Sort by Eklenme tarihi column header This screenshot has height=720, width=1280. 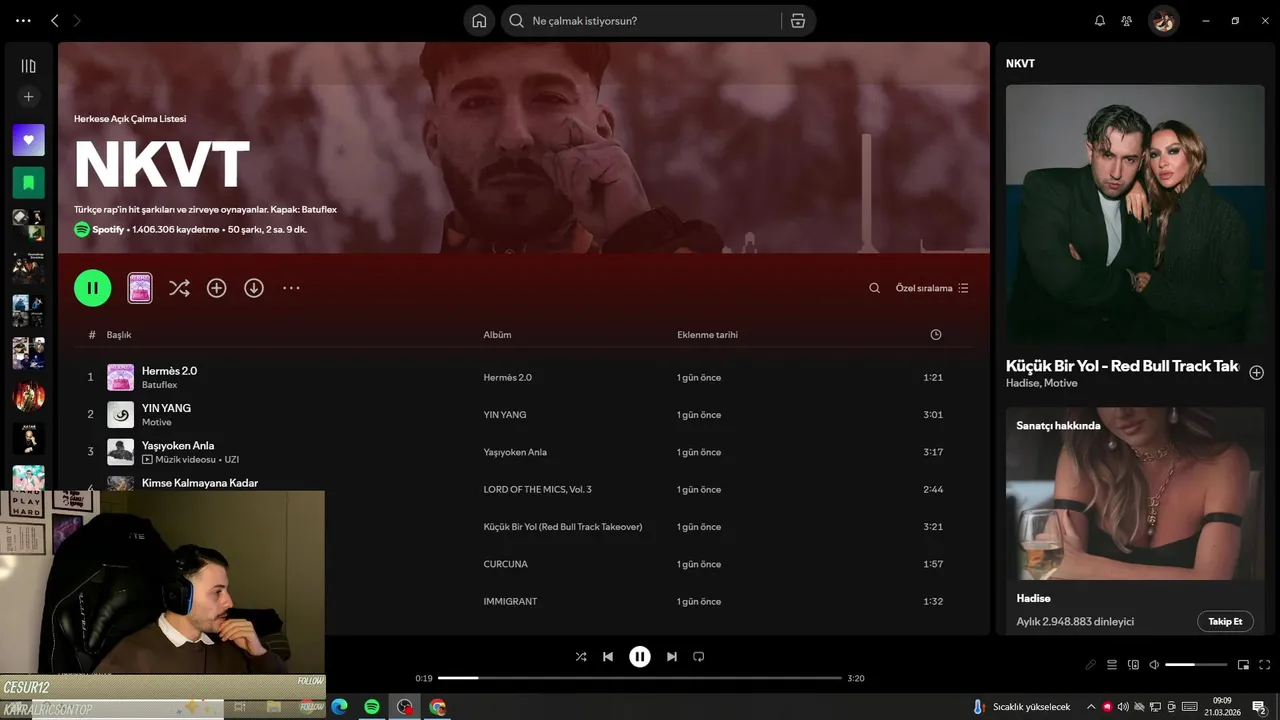click(x=707, y=335)
